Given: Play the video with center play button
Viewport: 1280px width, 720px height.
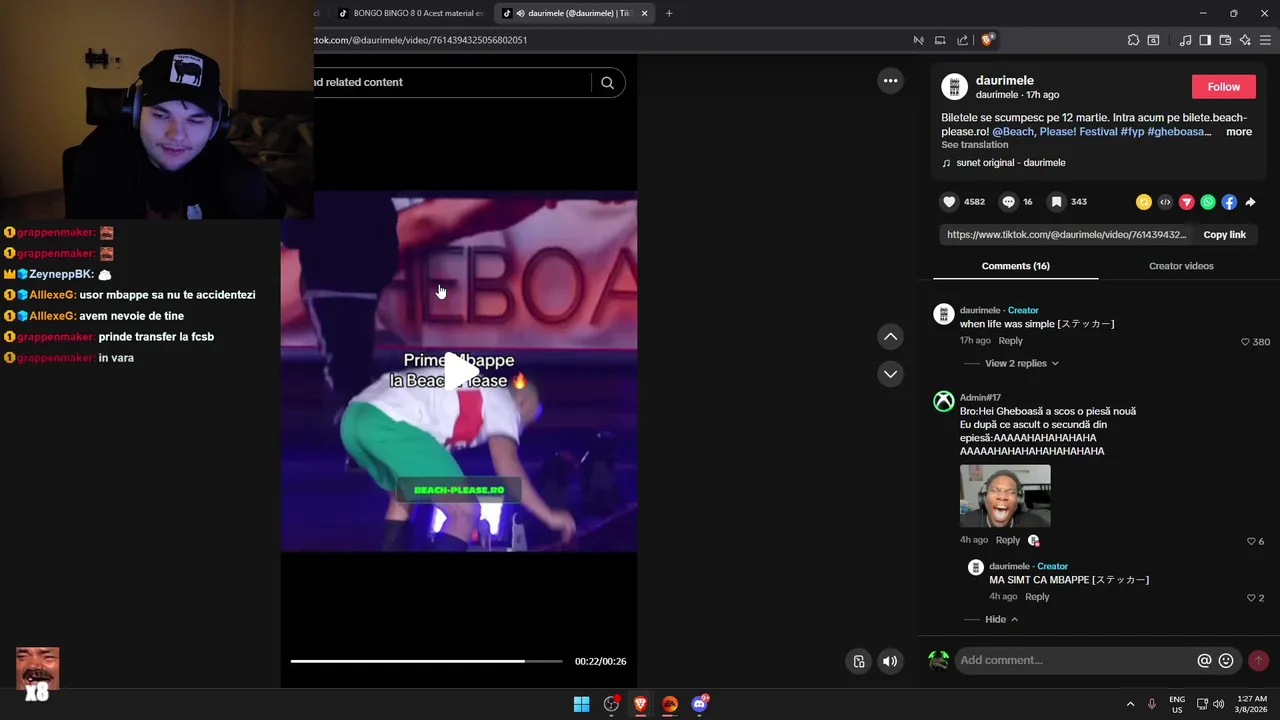Looking at the screenshot, I should point(459,371).
